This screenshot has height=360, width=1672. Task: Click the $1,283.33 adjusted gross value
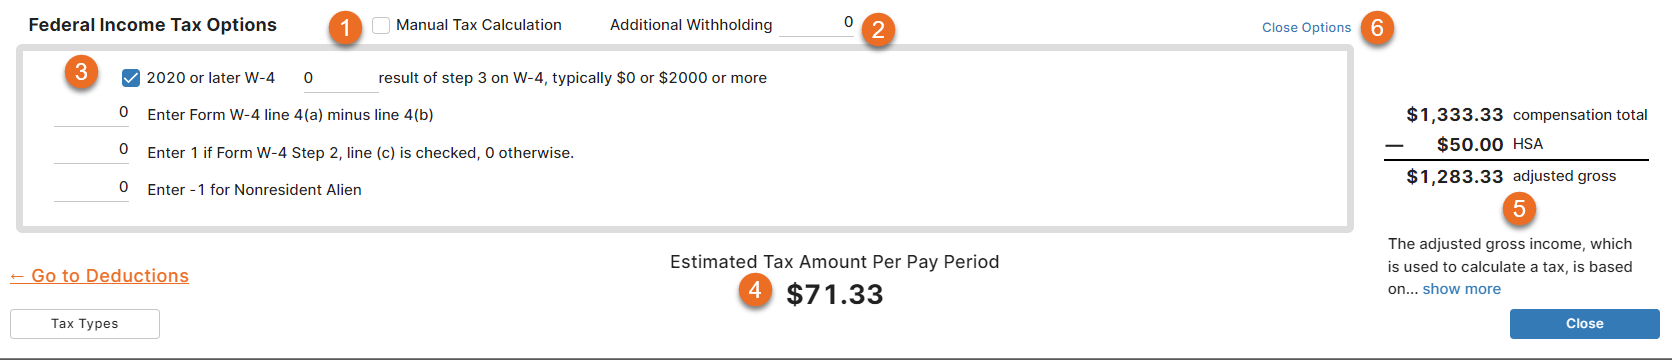1455,177
